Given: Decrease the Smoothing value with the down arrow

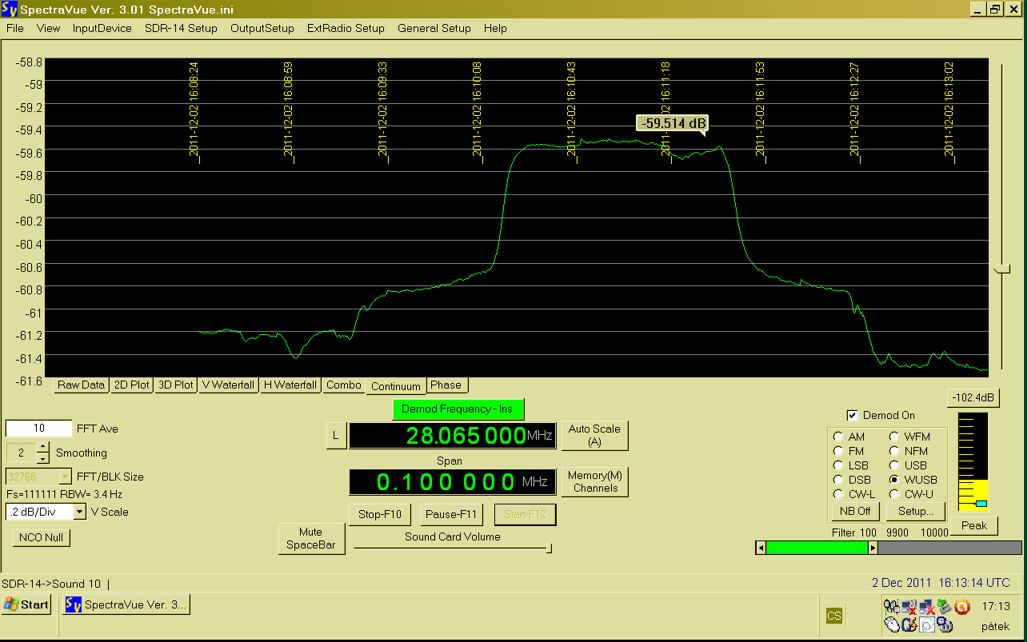Looking at the screenshot, I should pyautogui.click(x=43, y=457).
